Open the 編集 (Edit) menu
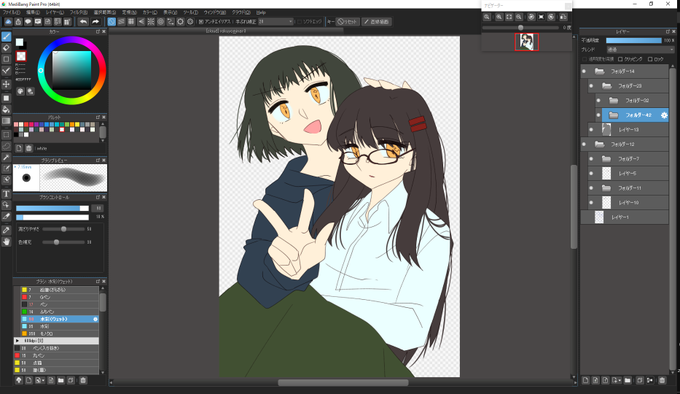Viewport: 680px width, 394px height. [x=33, y=12]
